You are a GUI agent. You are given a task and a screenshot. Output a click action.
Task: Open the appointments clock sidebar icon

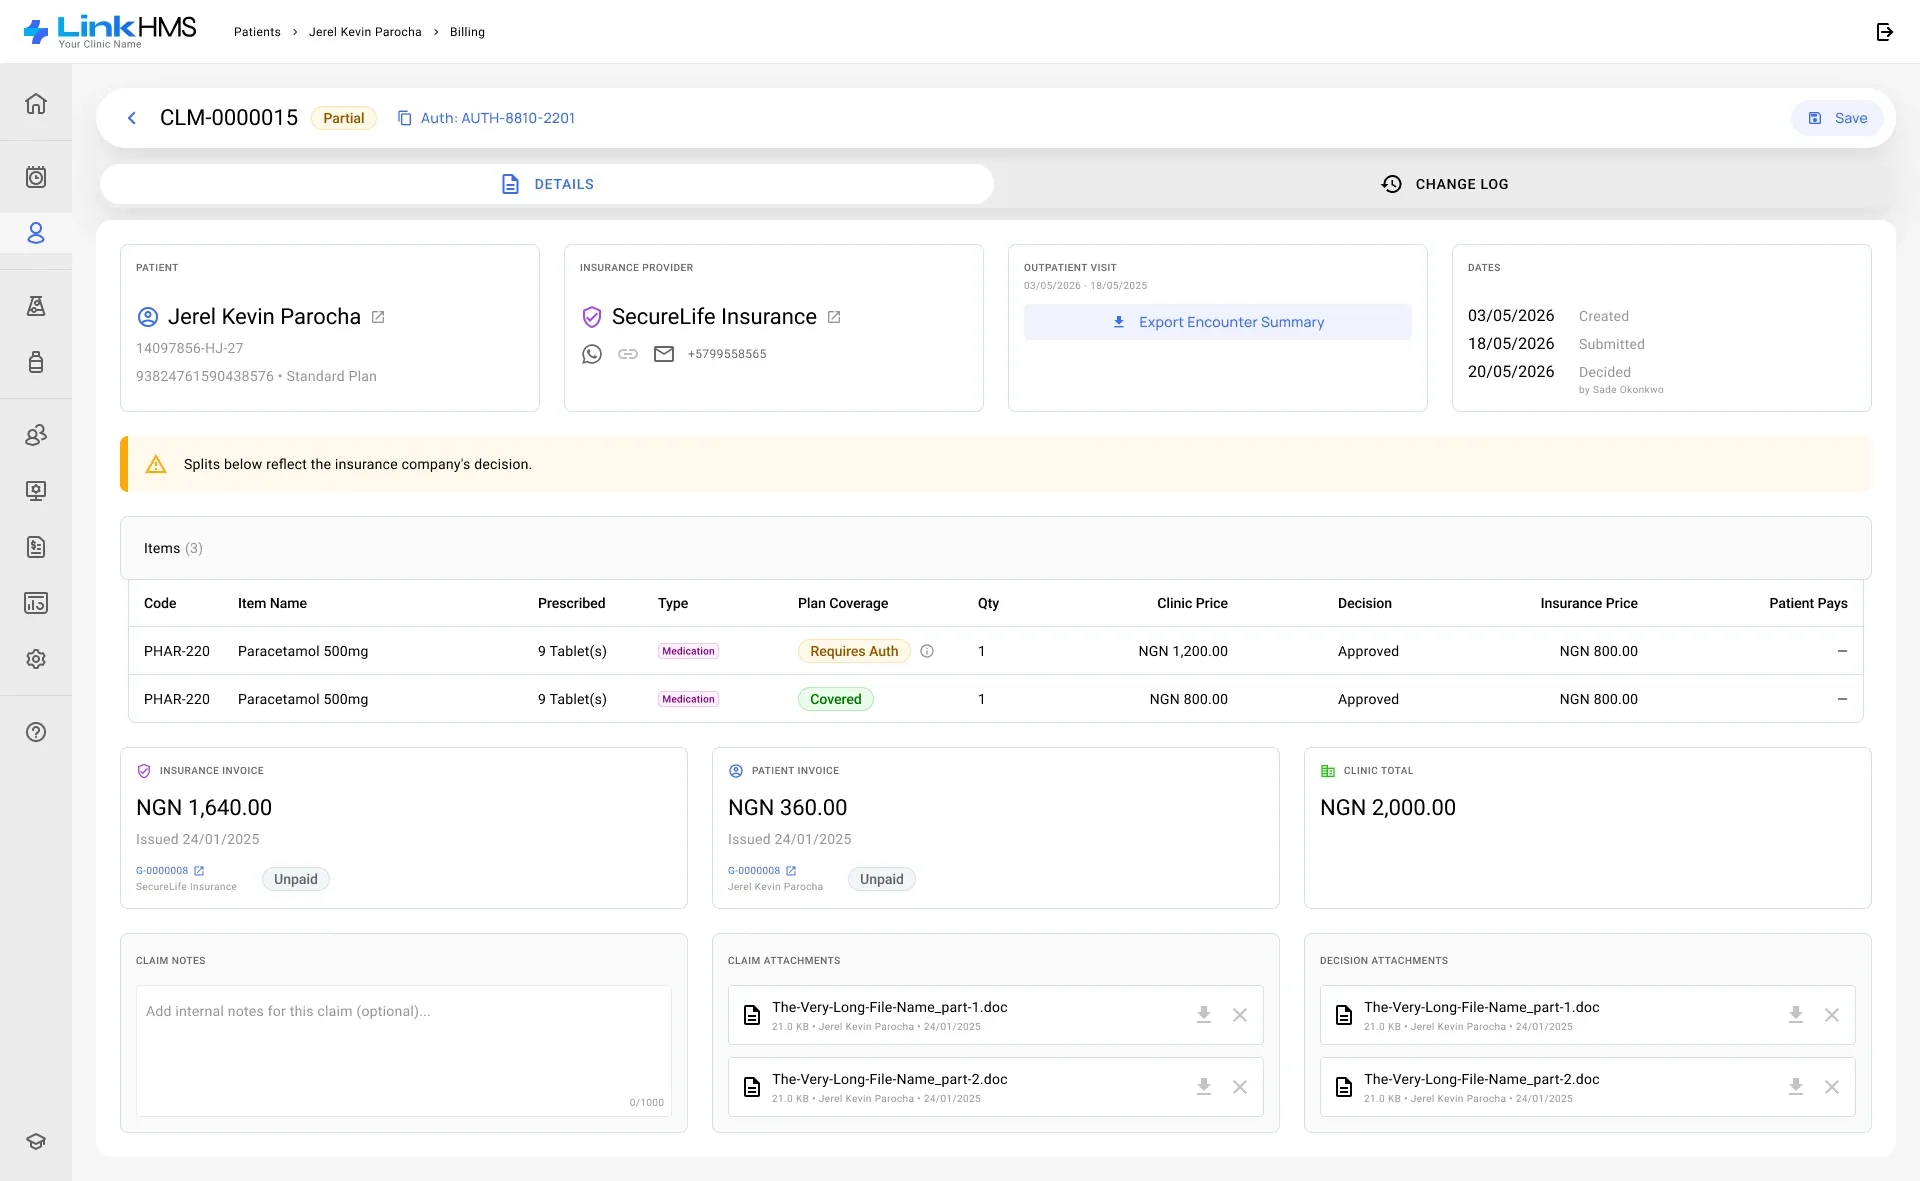tap(36, 177)
